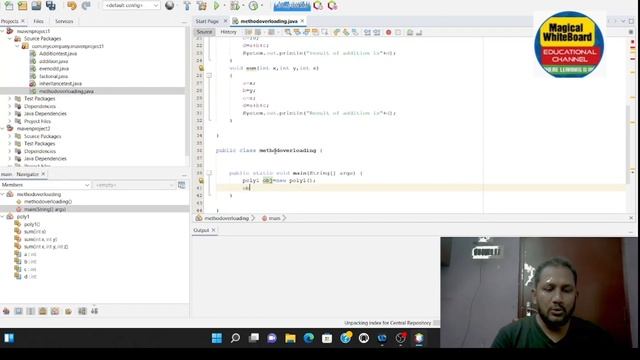The height and width of the screenshot is (360, 640).
Task: Collapse the main method fold in editor gutter
Action: coord(209,173)
